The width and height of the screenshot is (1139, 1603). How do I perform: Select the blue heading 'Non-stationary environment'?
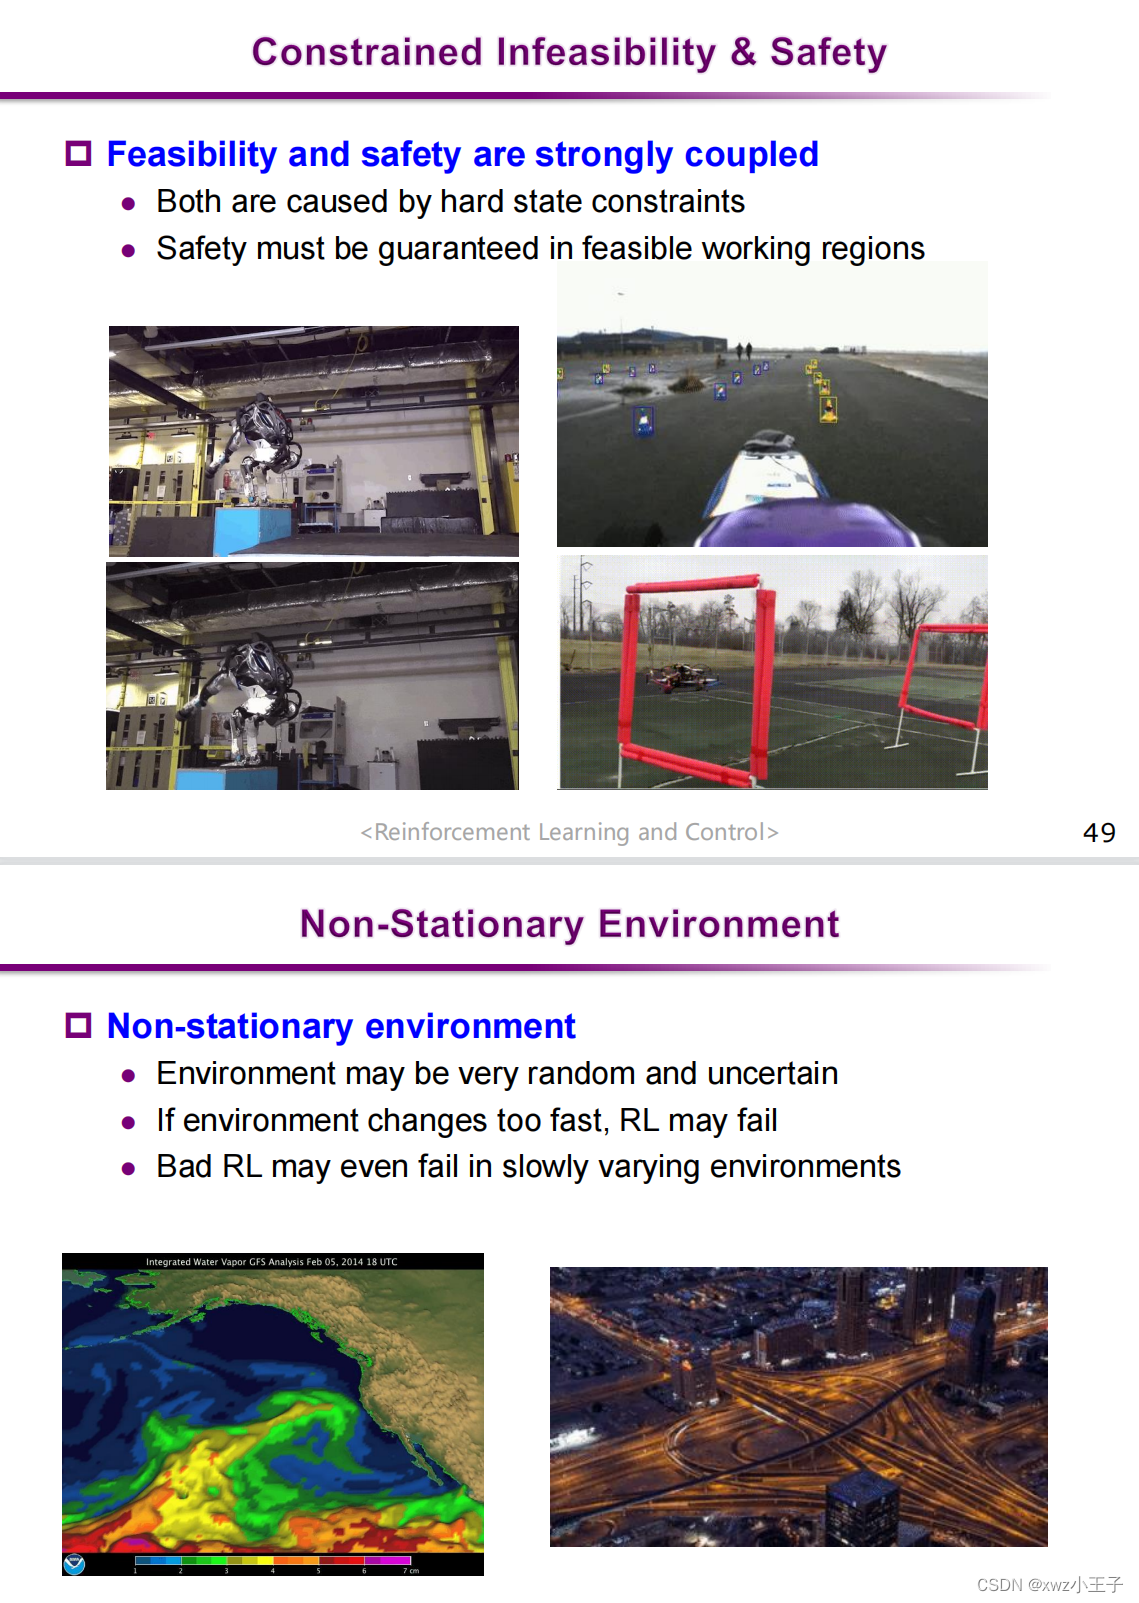(341, 1026)
